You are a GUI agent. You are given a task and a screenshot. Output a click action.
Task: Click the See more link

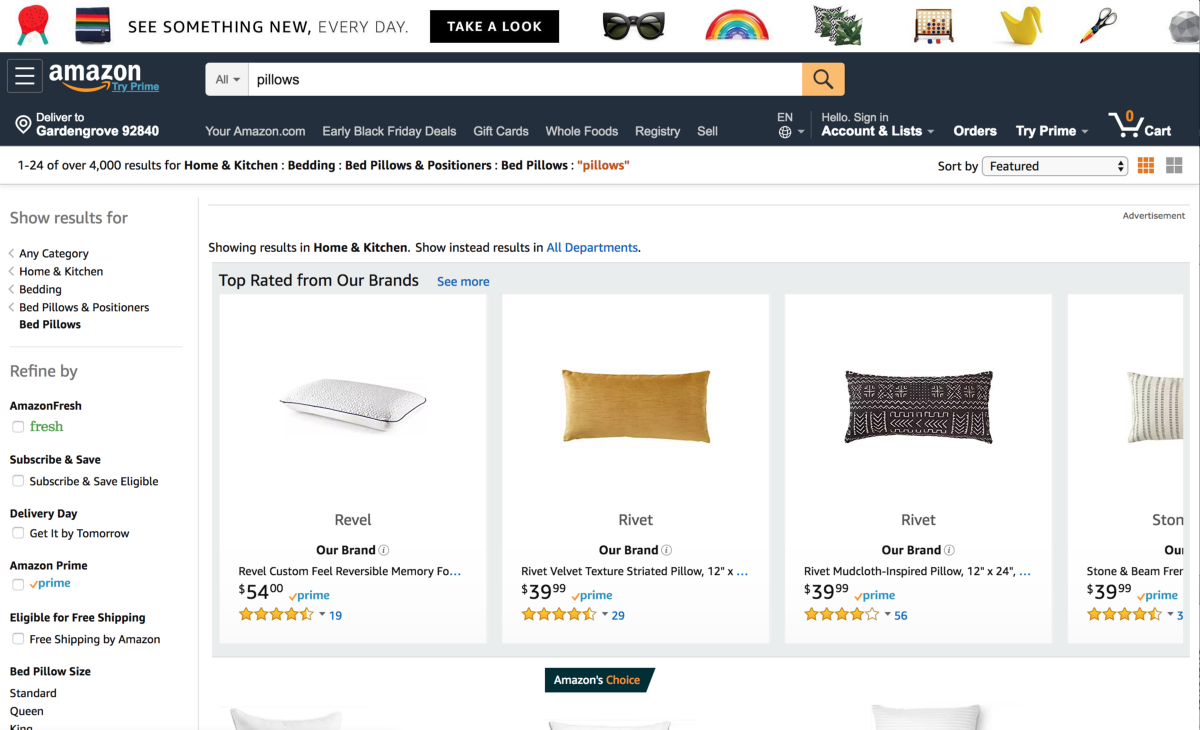(x=463, y=282)
